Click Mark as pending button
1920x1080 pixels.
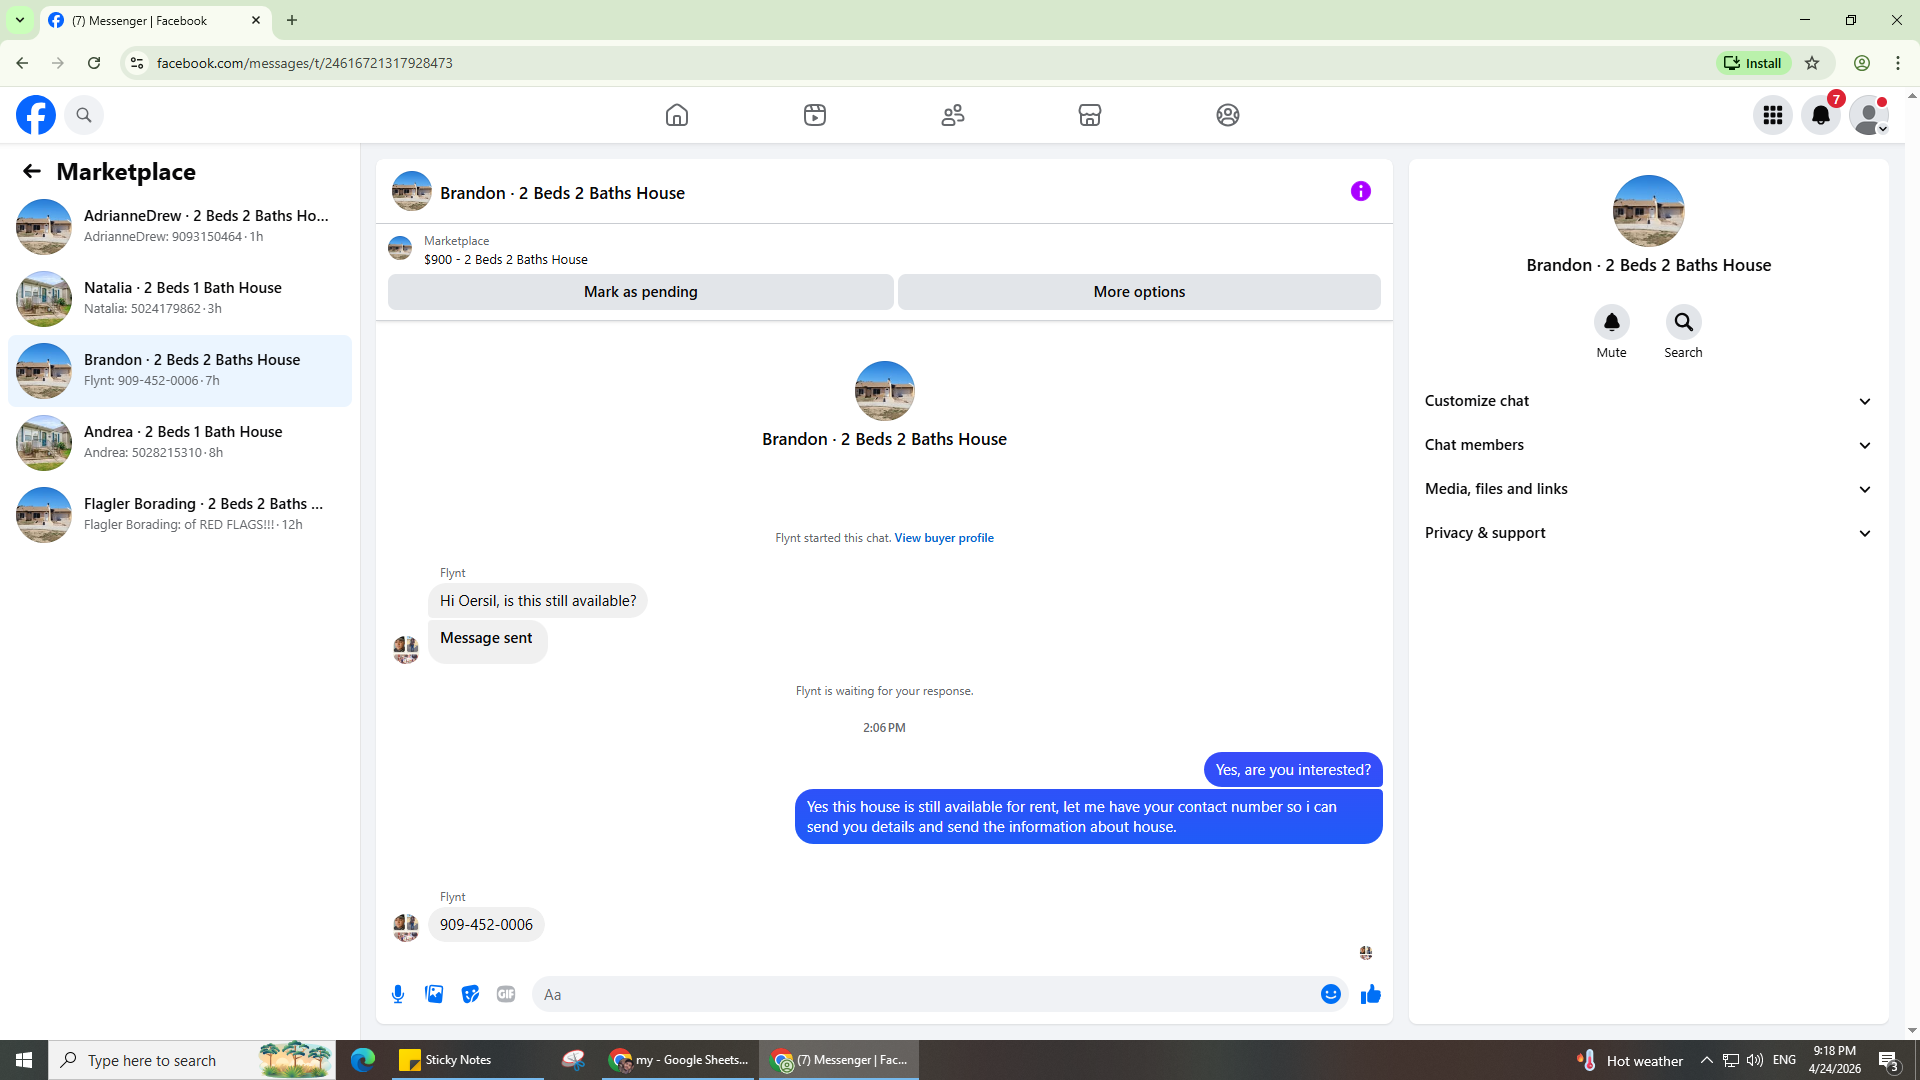pyautogui.click(x=641, y=292)
